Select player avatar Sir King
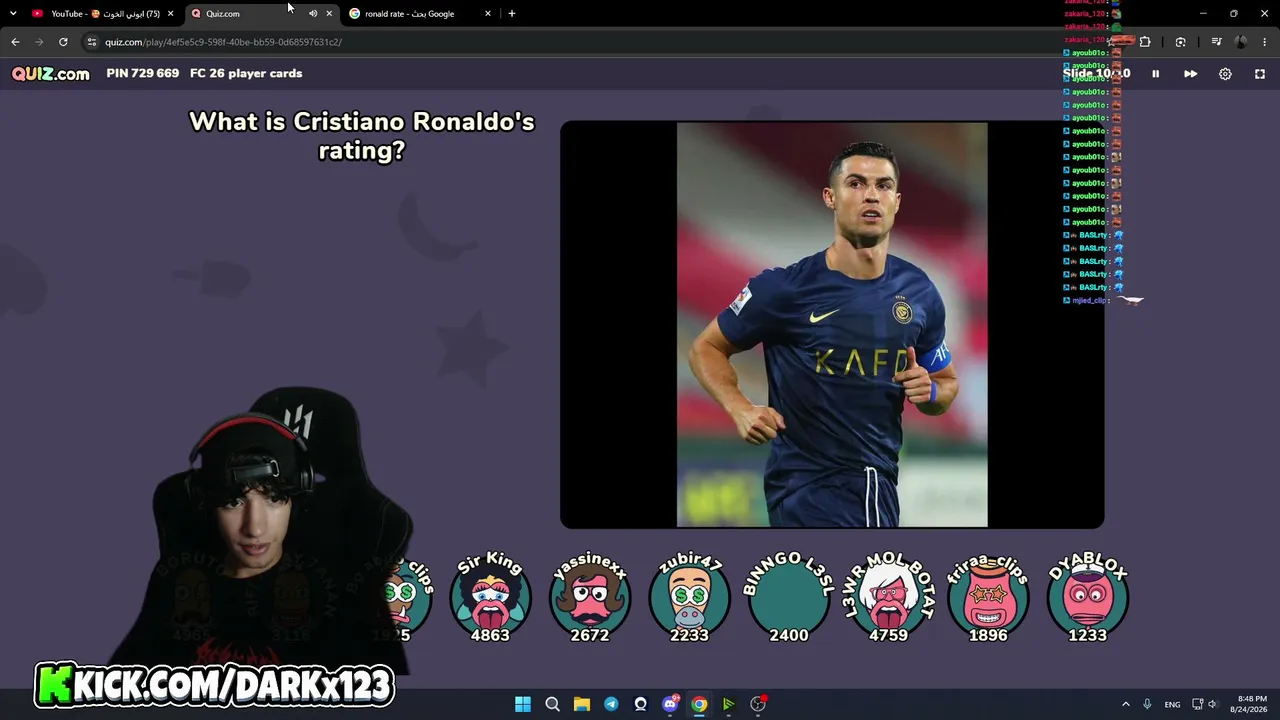Screen dimensions: 1280x720 click(490, 598)
